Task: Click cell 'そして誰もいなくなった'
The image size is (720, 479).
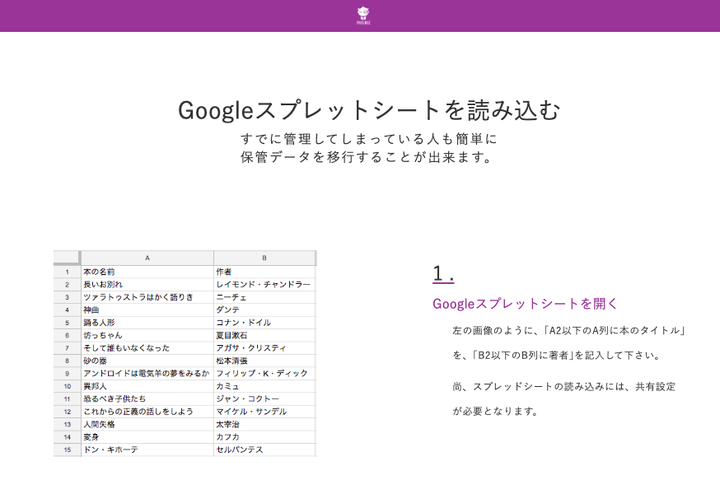Action: (x=147, y=348)
